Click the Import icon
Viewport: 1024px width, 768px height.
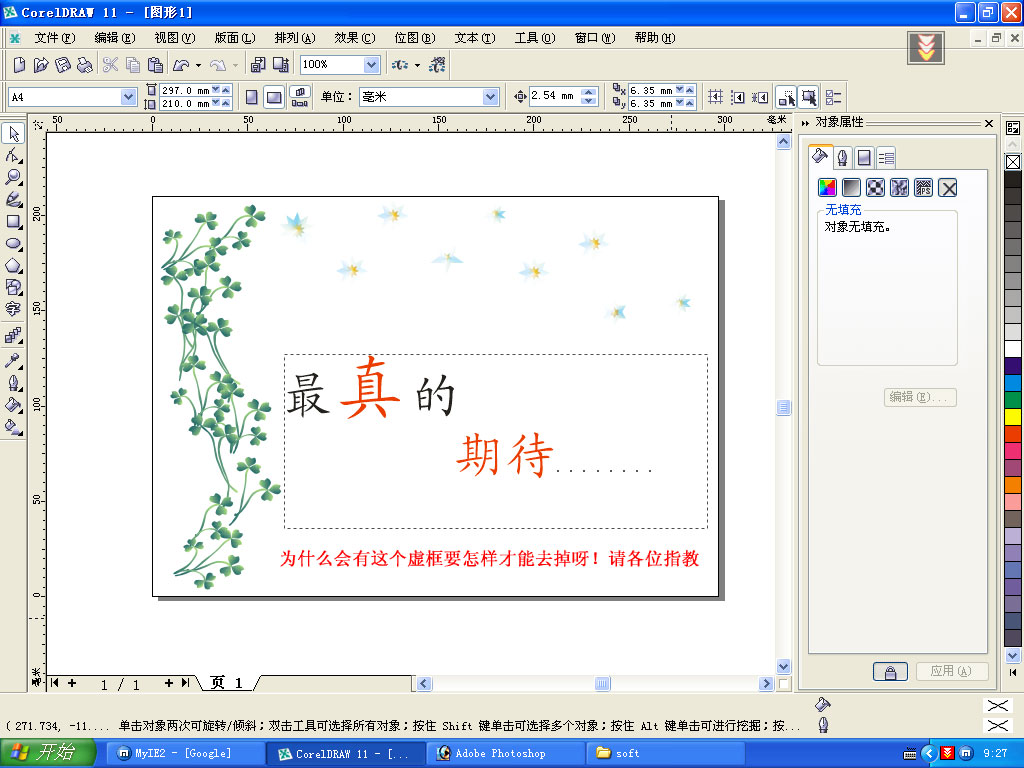(259, 65)
